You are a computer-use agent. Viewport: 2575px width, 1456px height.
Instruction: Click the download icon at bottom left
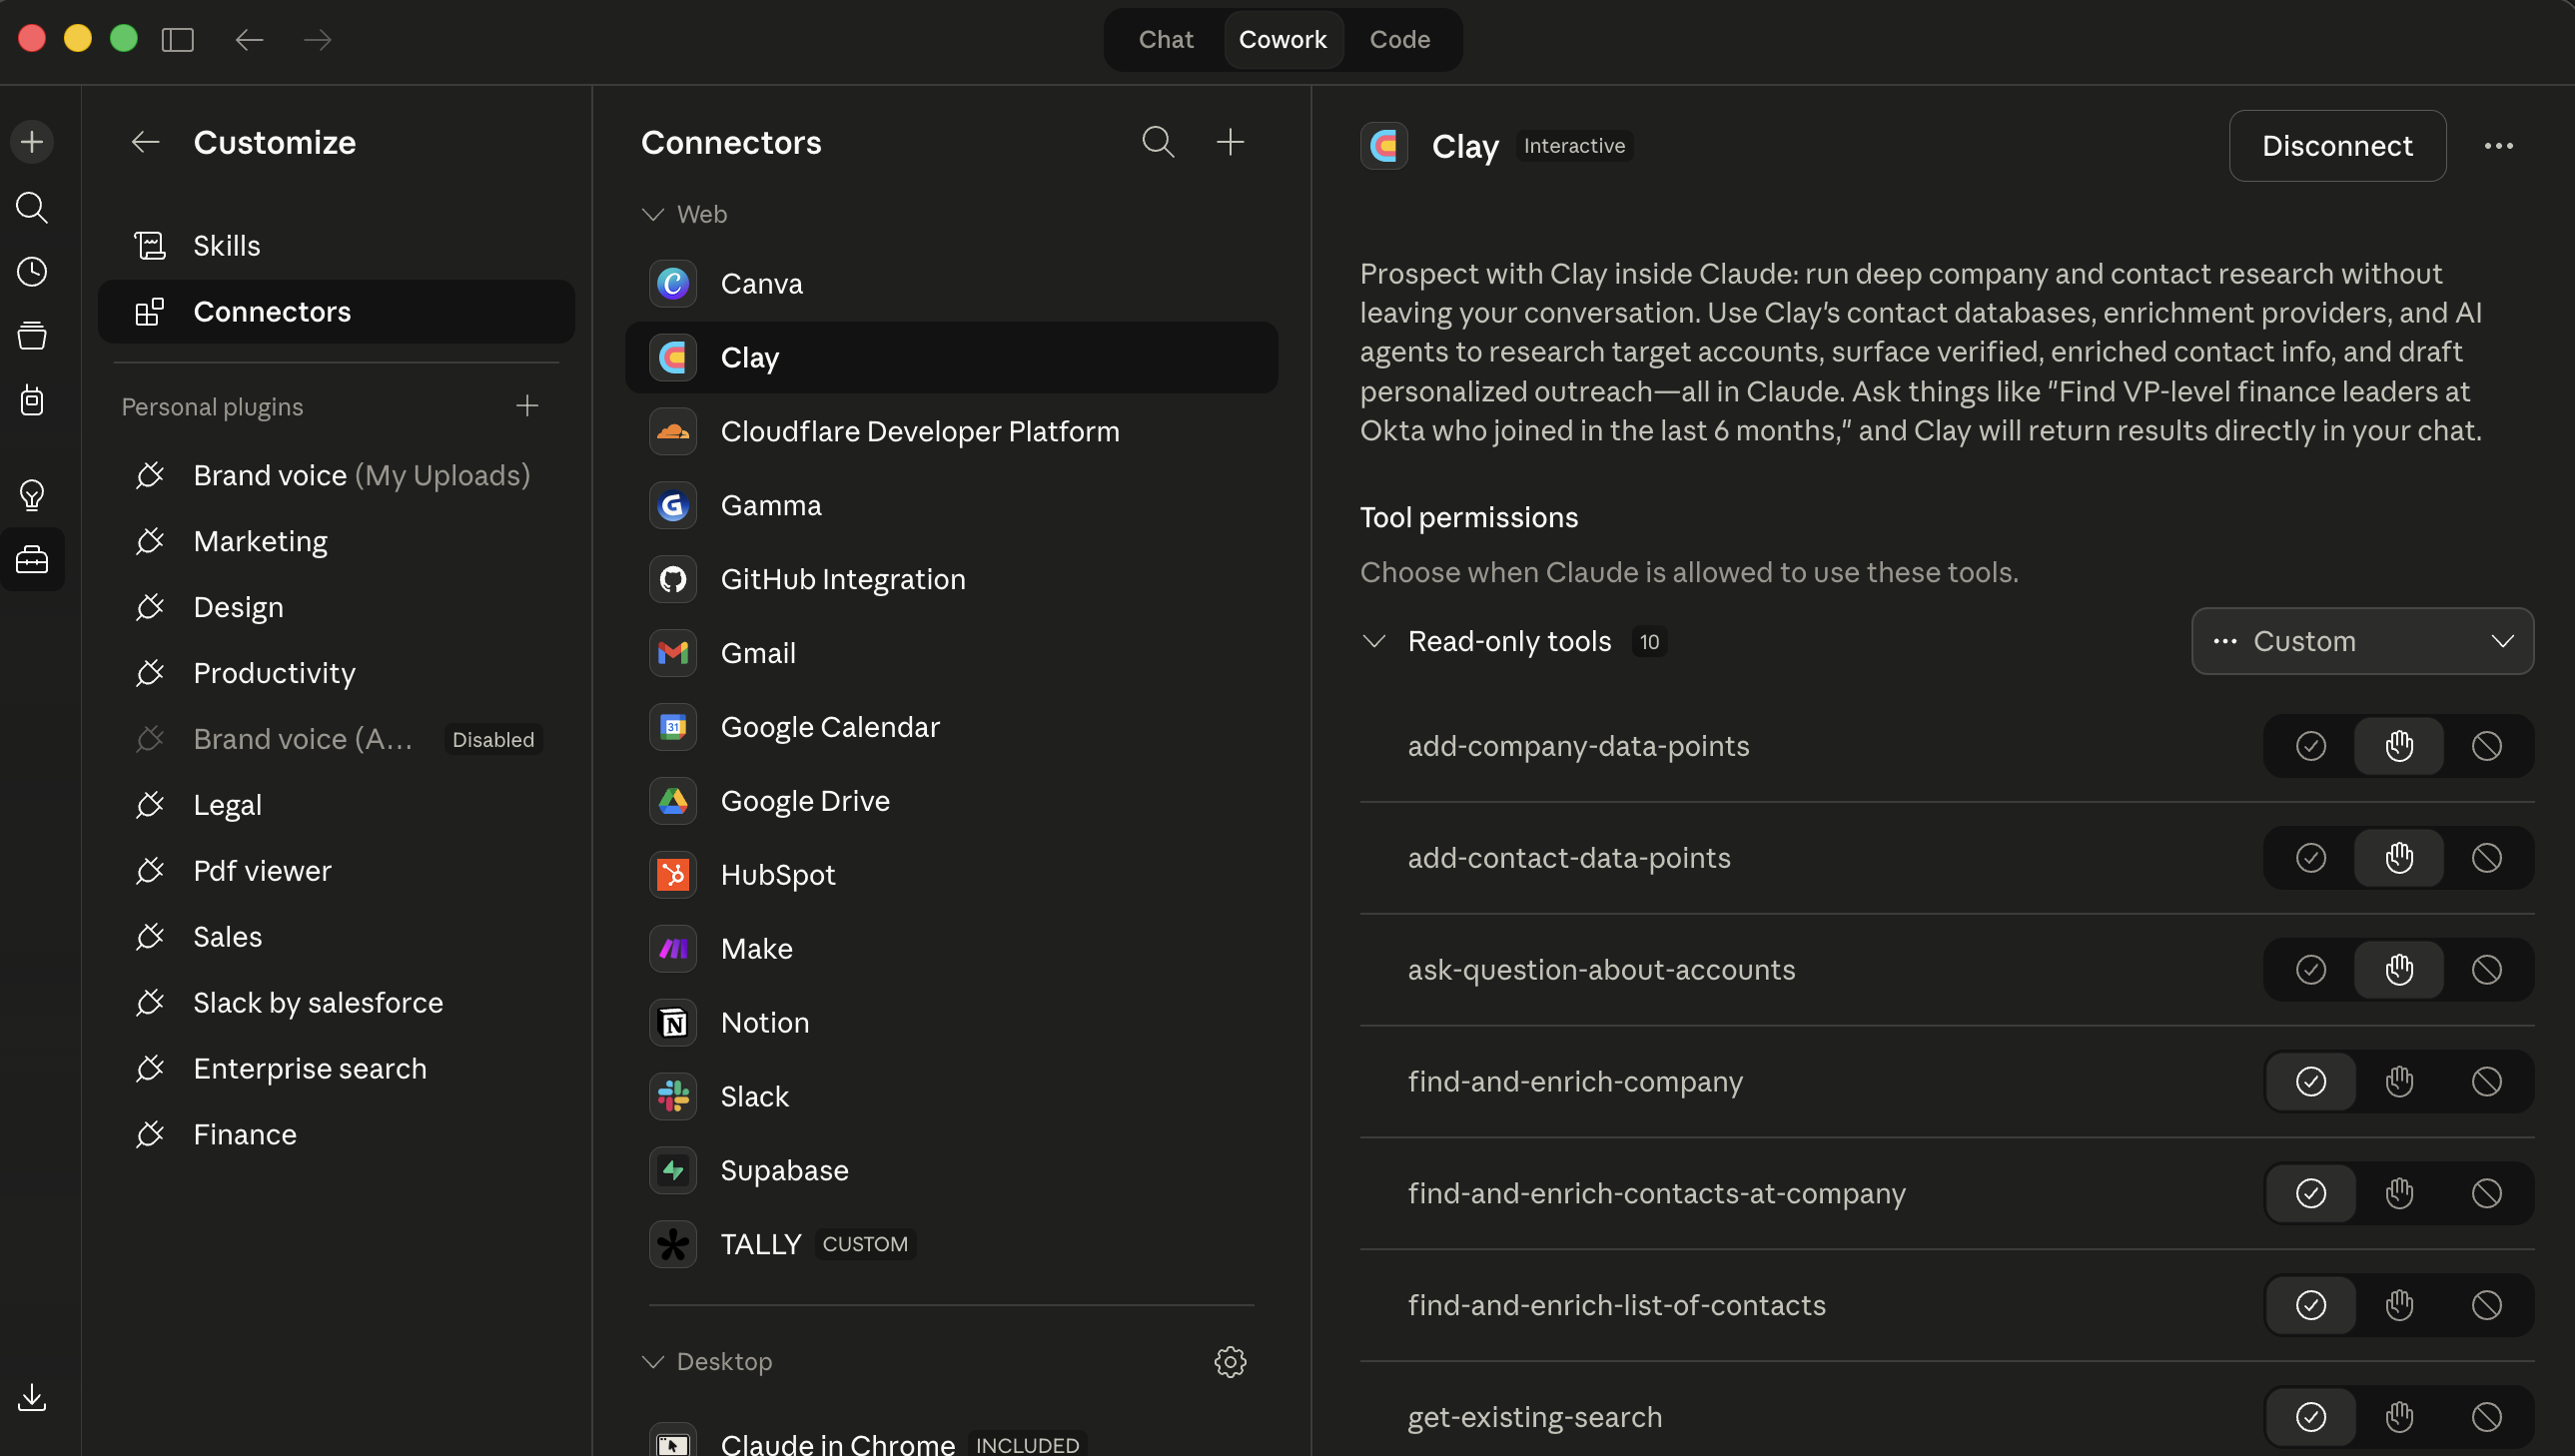(32, 1397)
